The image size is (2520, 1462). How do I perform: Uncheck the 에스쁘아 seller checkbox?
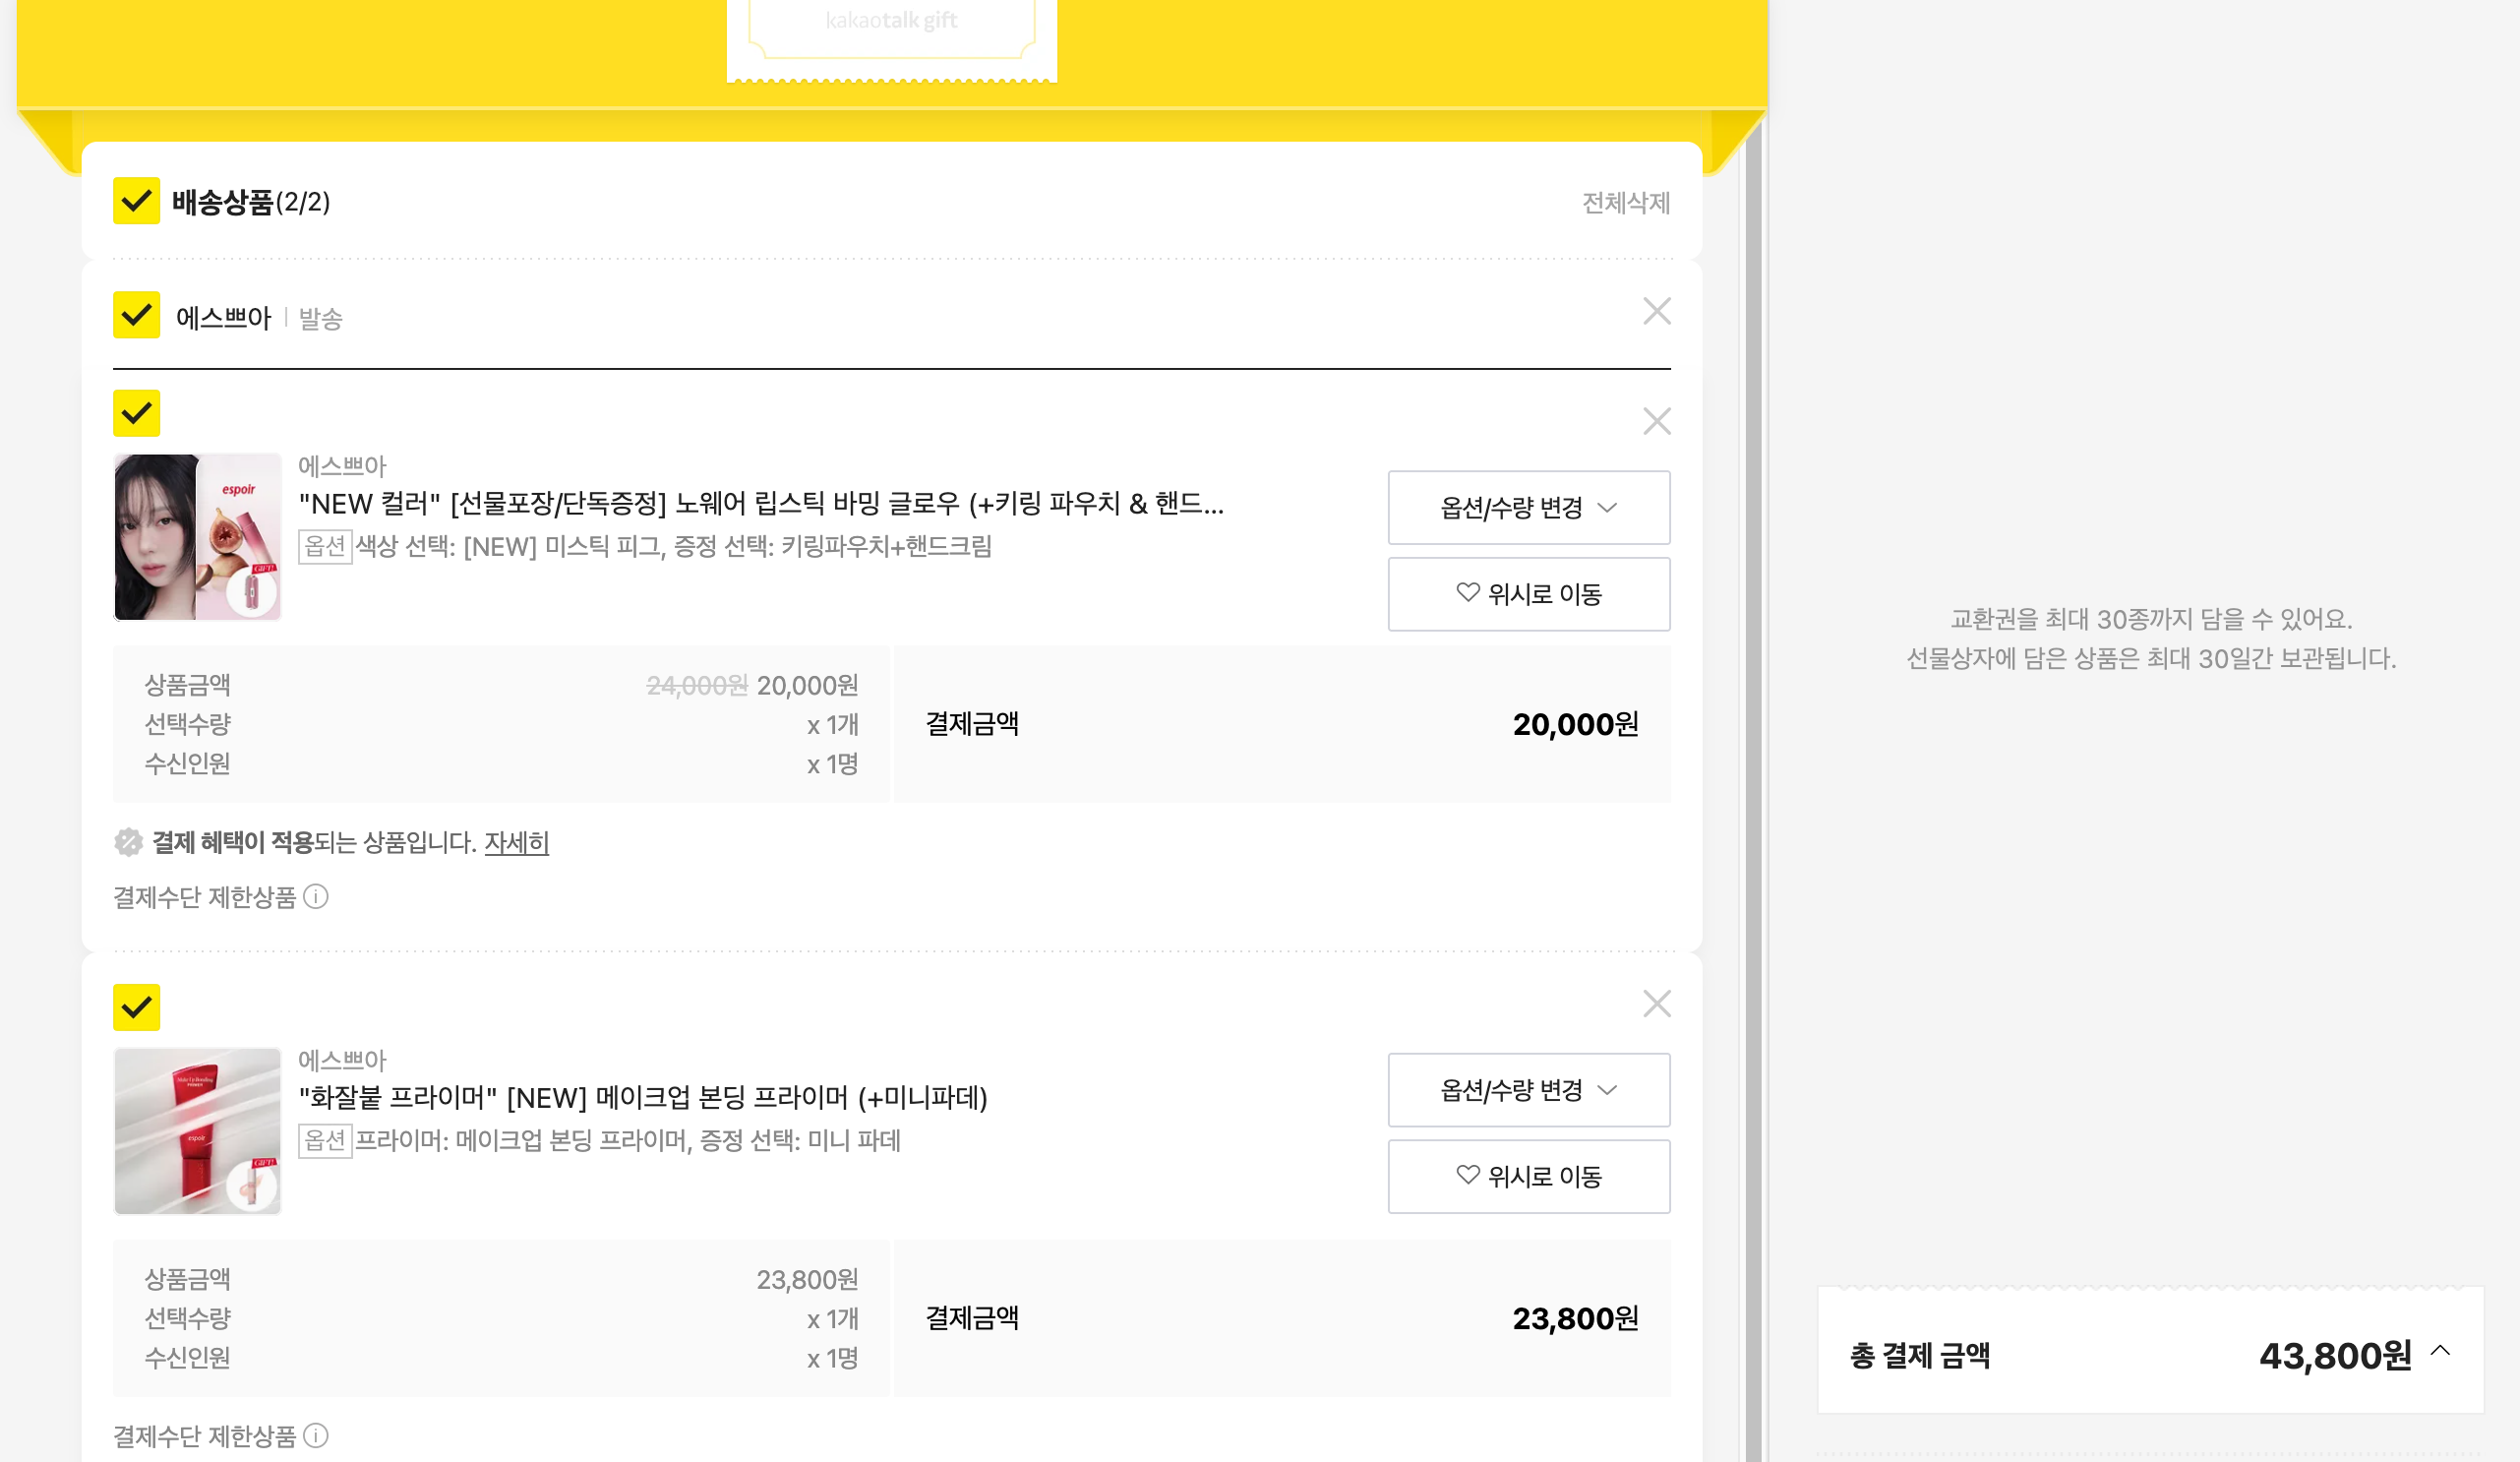coord(136,315)
